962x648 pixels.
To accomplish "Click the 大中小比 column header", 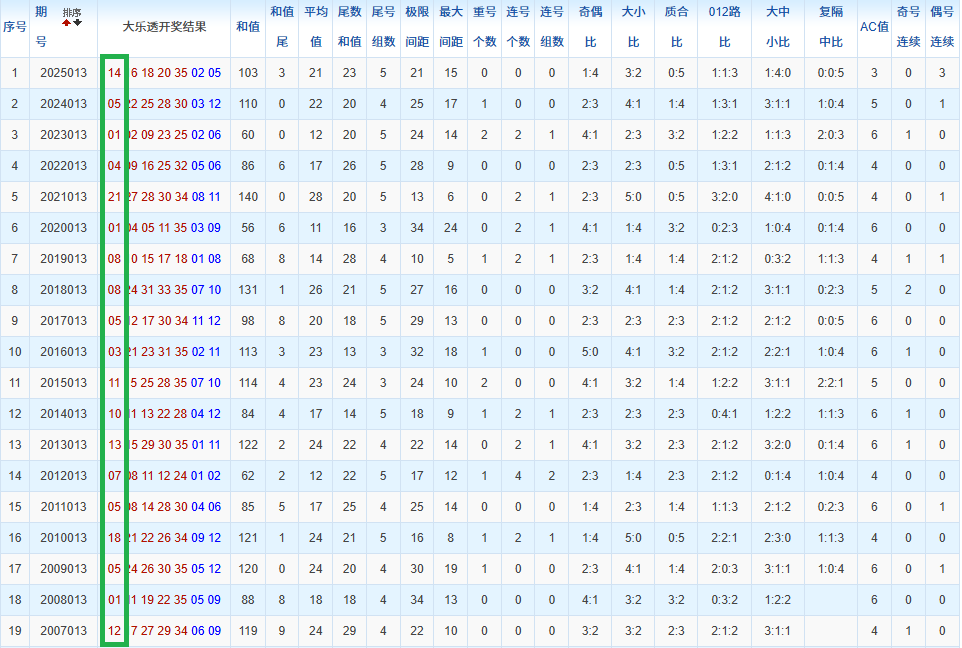I will coord(778,27).
